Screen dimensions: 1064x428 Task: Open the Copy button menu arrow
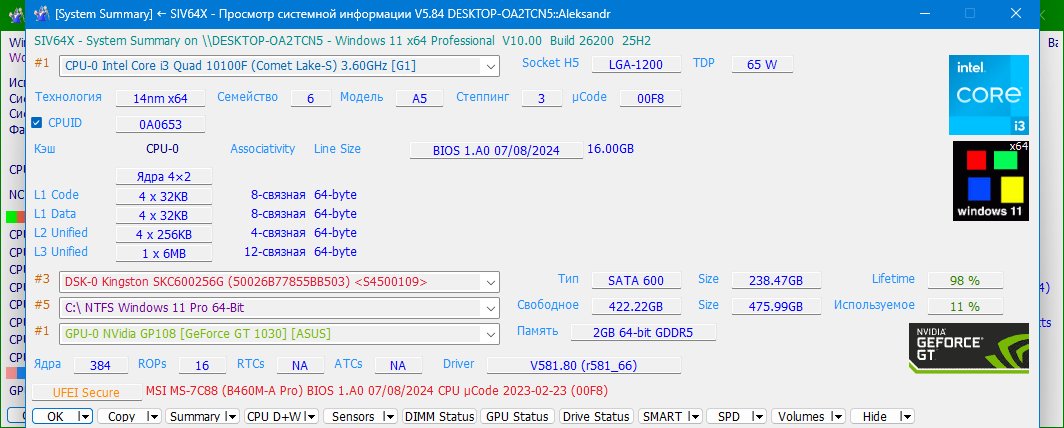(x=152, y=416)
